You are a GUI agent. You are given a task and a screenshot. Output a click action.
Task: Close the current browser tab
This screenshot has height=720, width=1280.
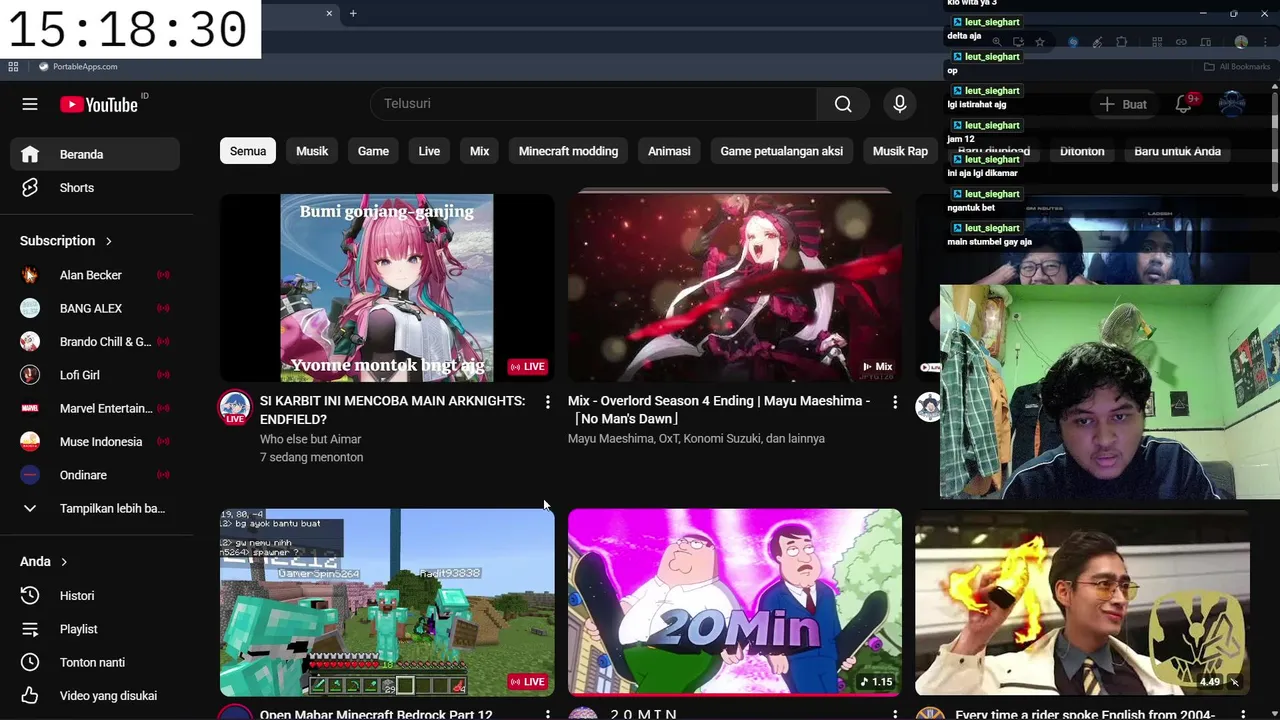pos(329,13)
